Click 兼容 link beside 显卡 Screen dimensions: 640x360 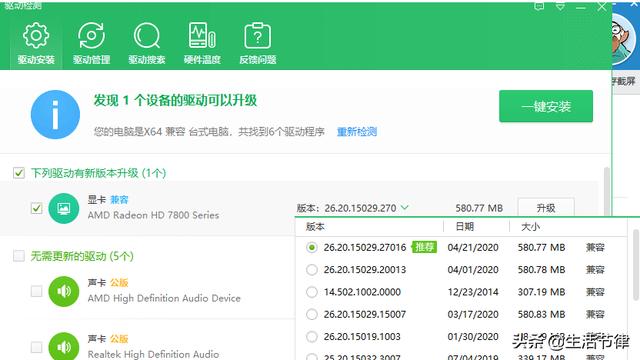[x=119, y=200]
